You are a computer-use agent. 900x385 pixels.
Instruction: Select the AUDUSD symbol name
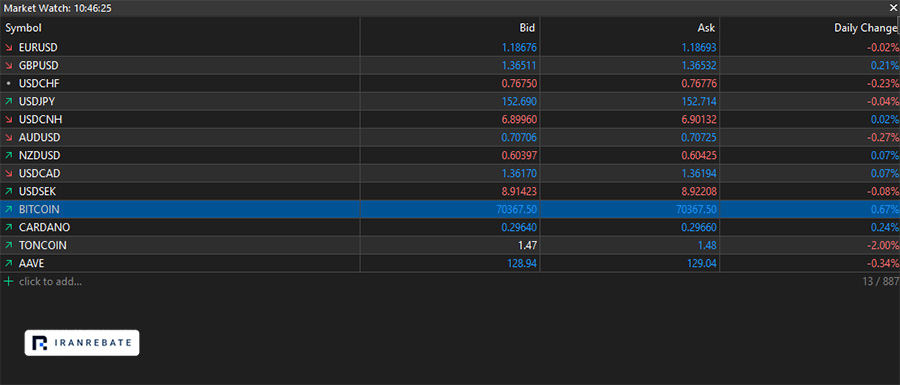point(39,138)
